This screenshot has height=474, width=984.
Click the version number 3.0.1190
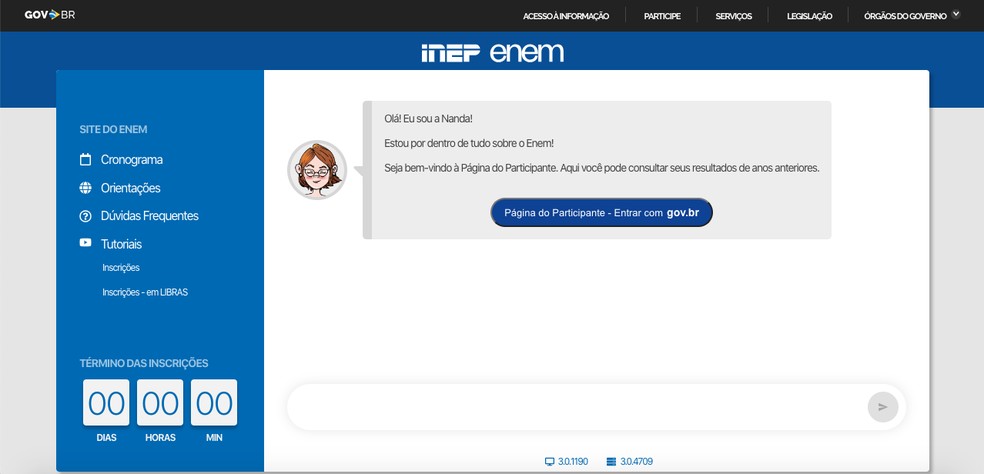tap(573, 461)
